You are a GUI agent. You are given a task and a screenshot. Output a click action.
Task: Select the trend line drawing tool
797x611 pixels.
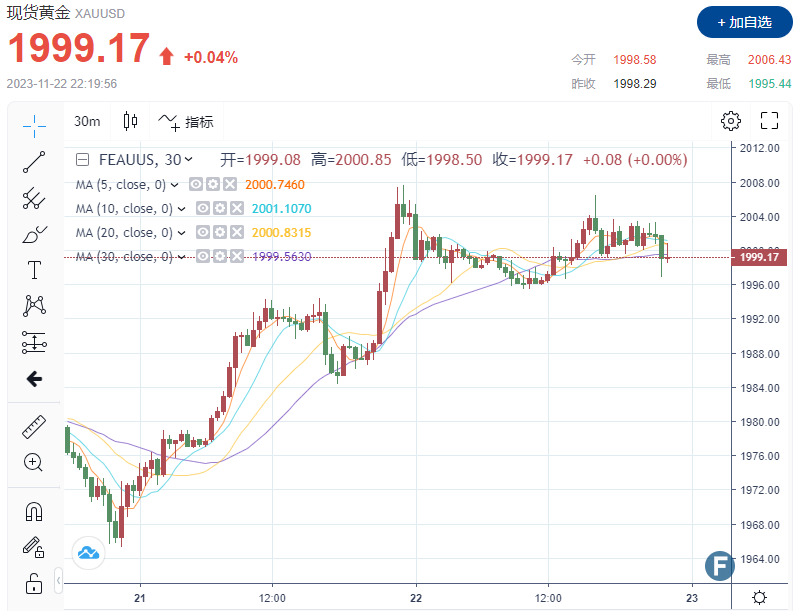pos(34,162)
